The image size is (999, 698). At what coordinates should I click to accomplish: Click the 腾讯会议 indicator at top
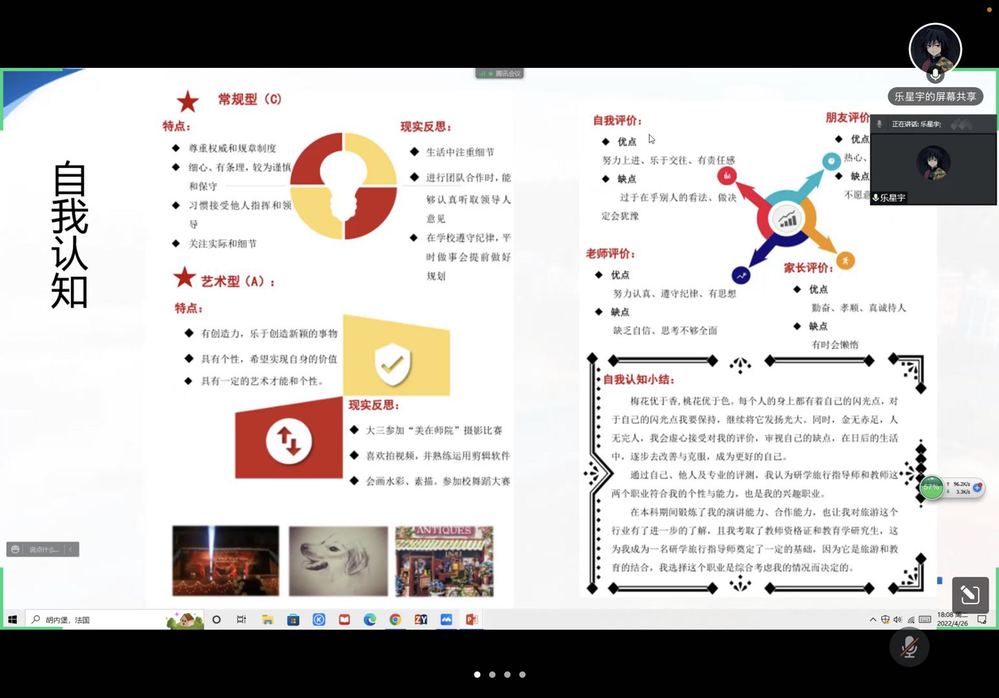[499, 73]
